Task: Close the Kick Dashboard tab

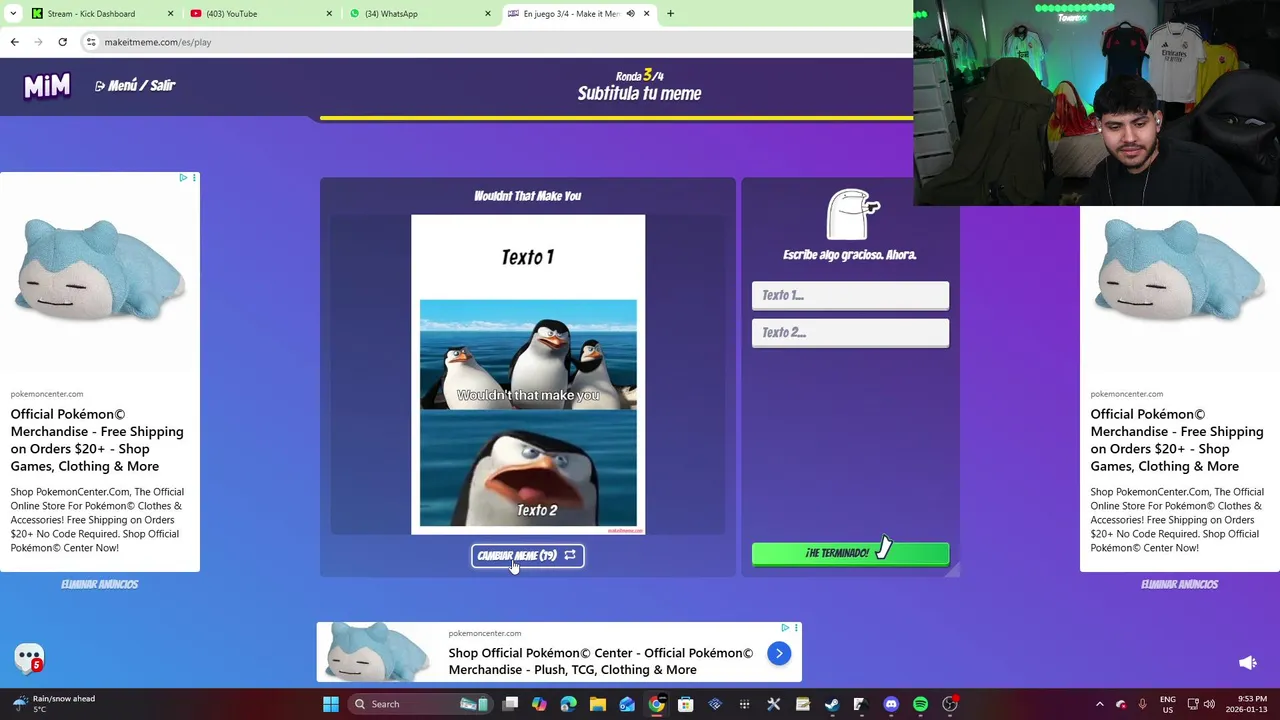Action: (170, 13)
